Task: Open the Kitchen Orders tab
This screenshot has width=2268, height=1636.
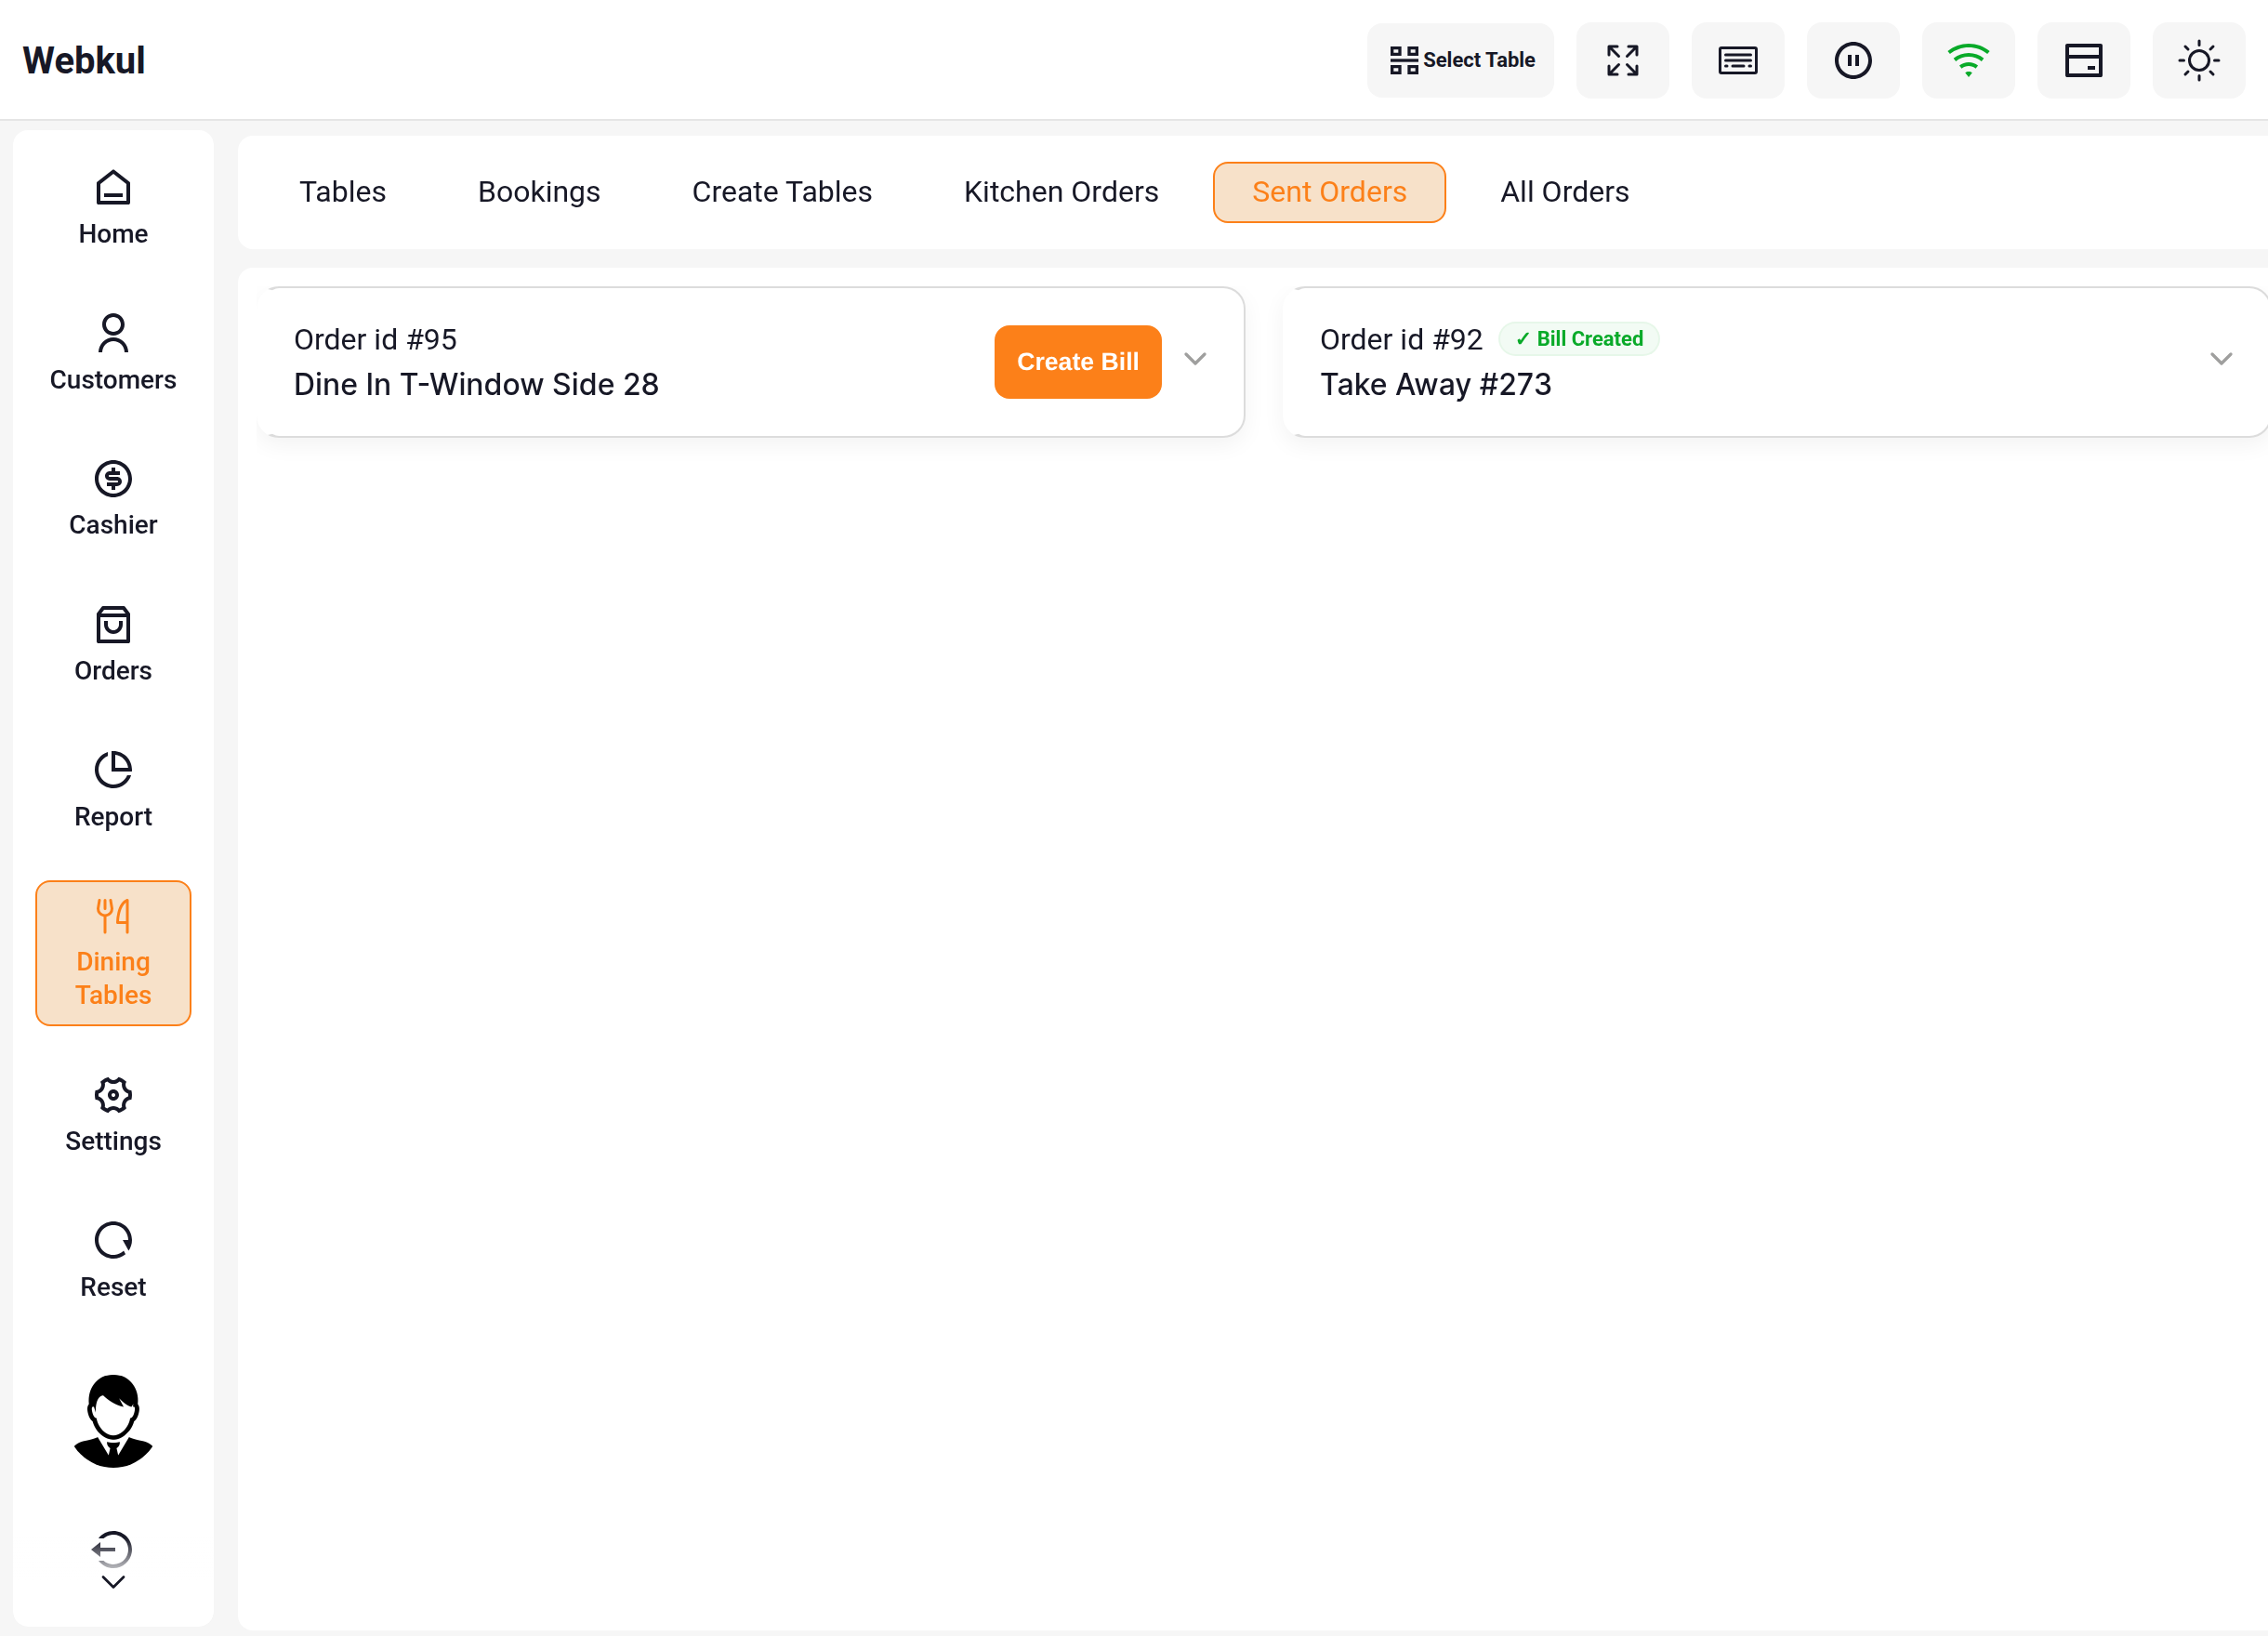Action: (x=1061, y=192)
